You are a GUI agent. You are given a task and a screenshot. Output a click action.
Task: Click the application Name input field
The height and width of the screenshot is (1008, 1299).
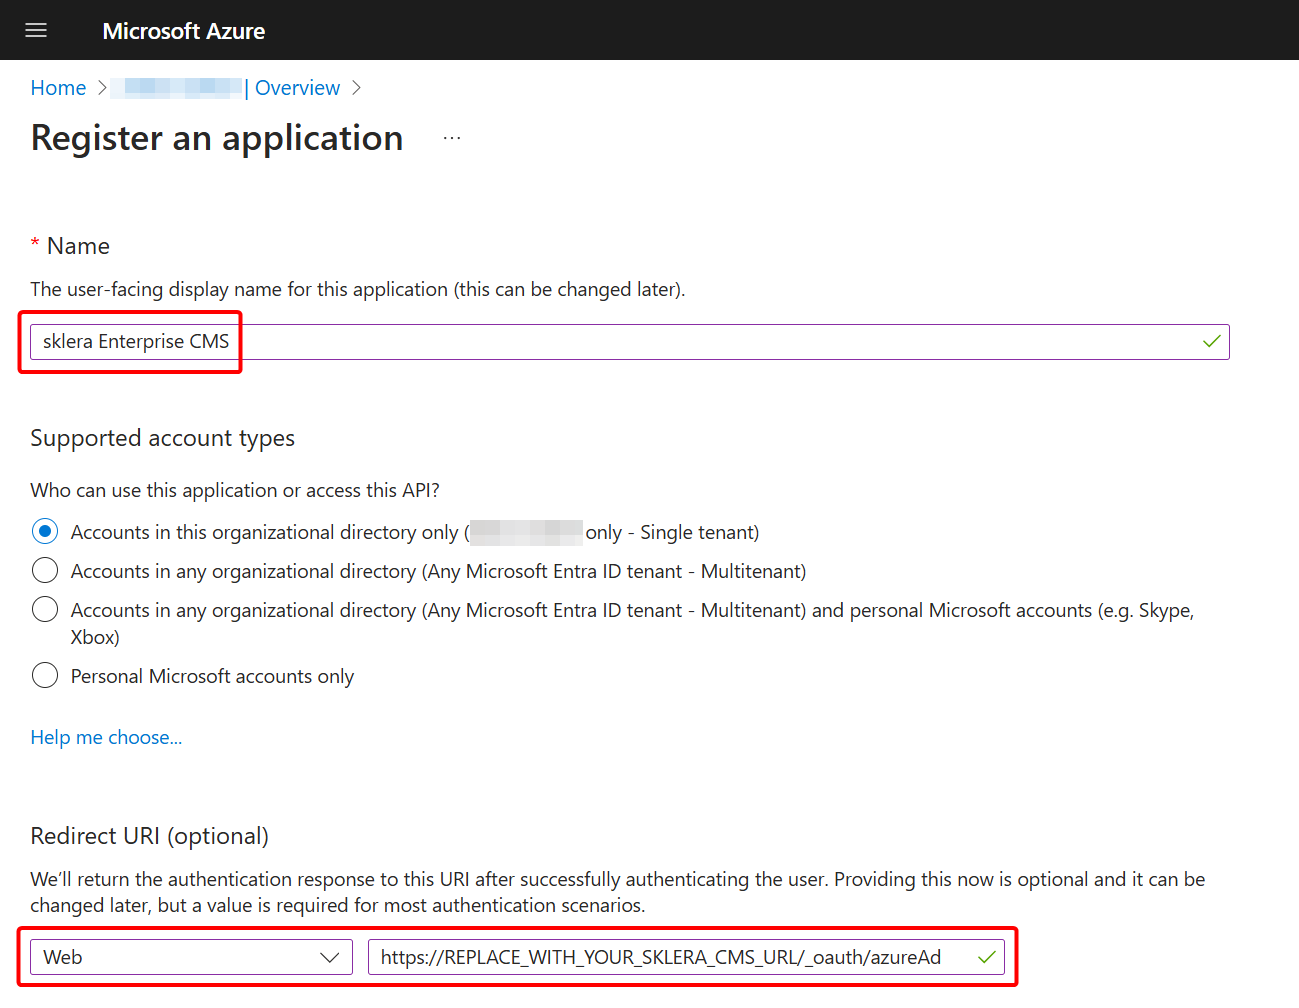(629, 342)
